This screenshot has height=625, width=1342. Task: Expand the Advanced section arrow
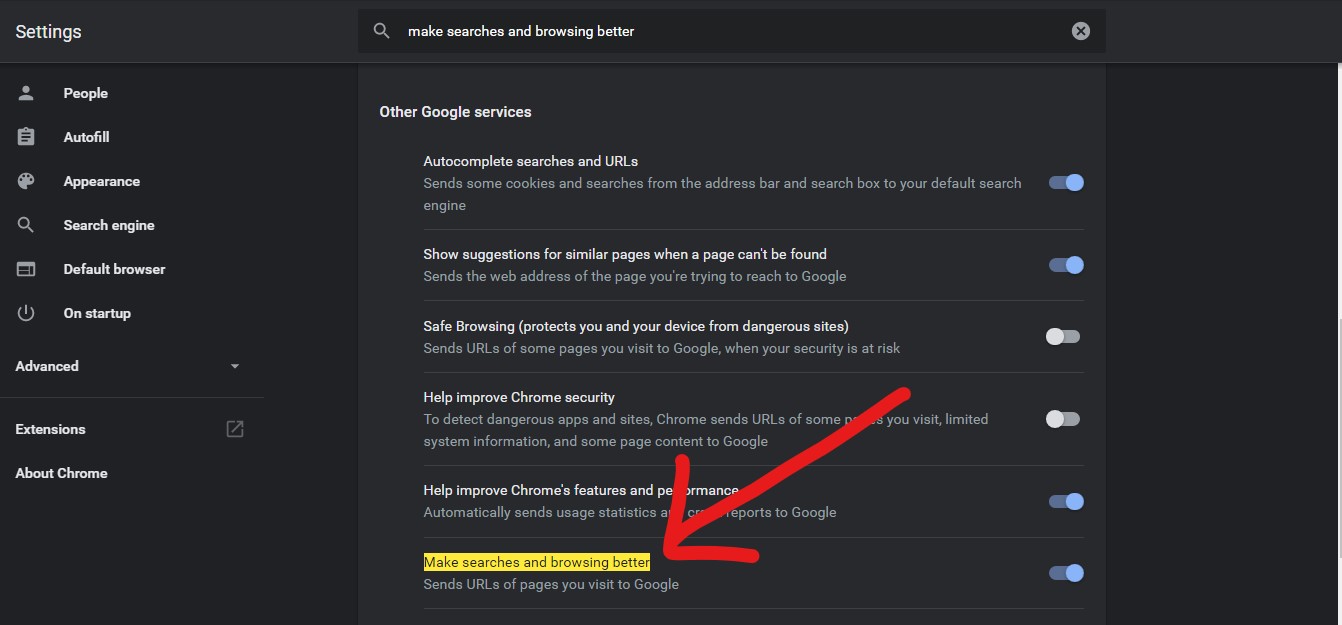235,366
